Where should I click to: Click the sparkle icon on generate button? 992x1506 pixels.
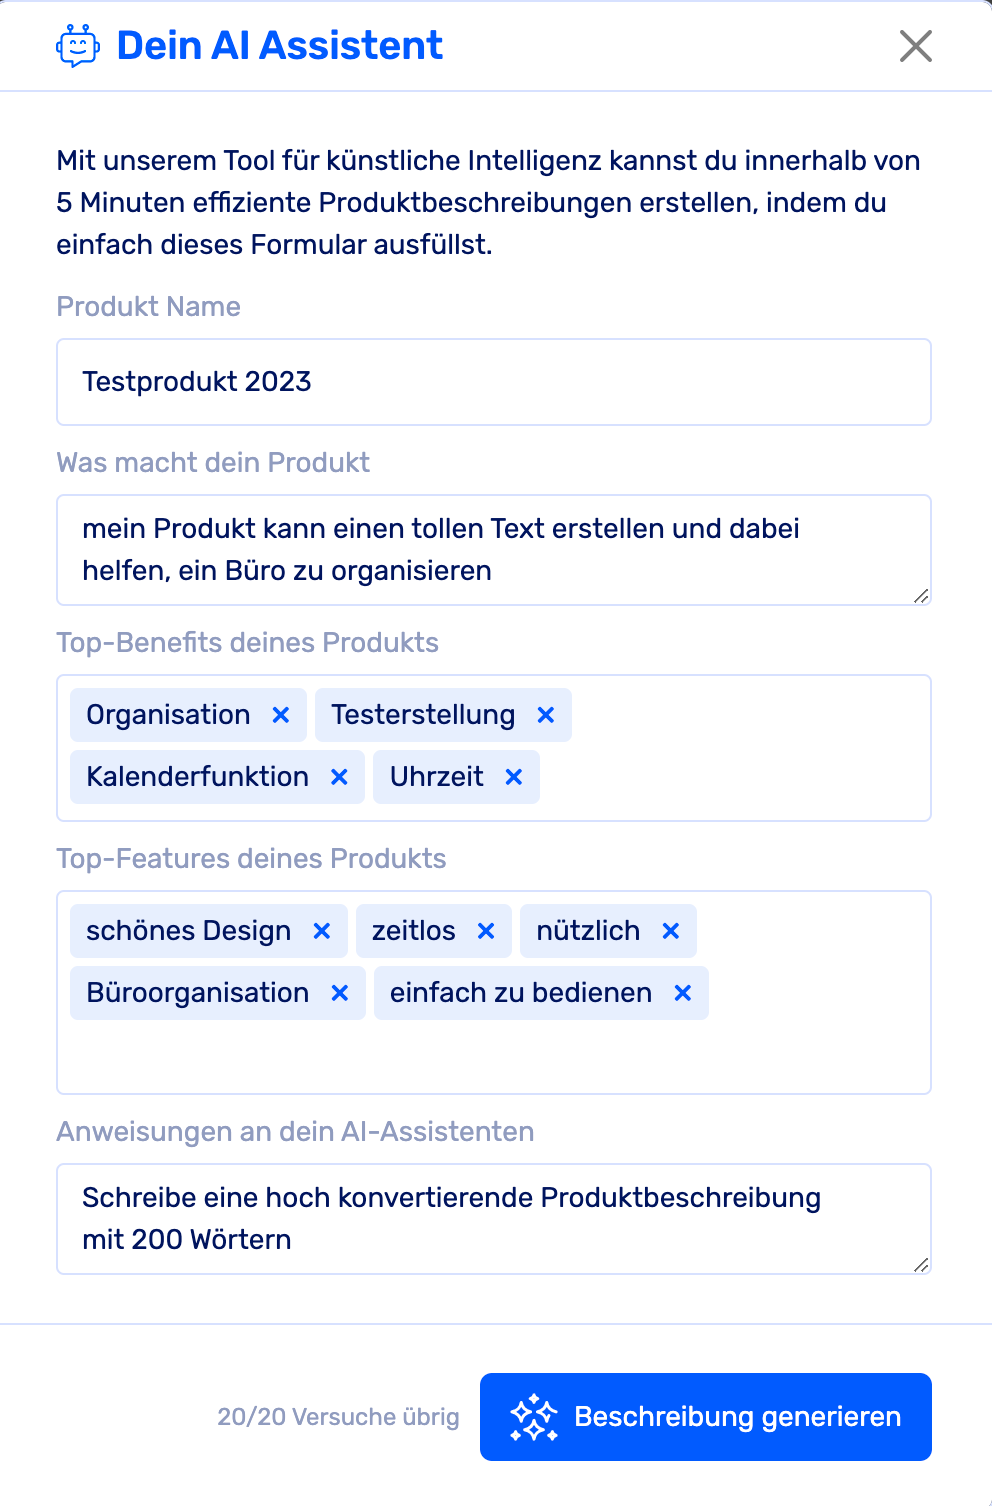pyautogui.click(x=534, y=1417)
